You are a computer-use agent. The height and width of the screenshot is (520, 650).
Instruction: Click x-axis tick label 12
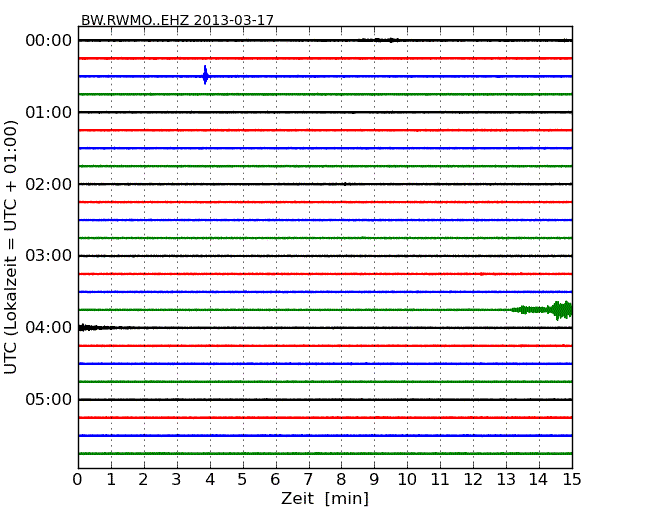[x=473, y=480]
